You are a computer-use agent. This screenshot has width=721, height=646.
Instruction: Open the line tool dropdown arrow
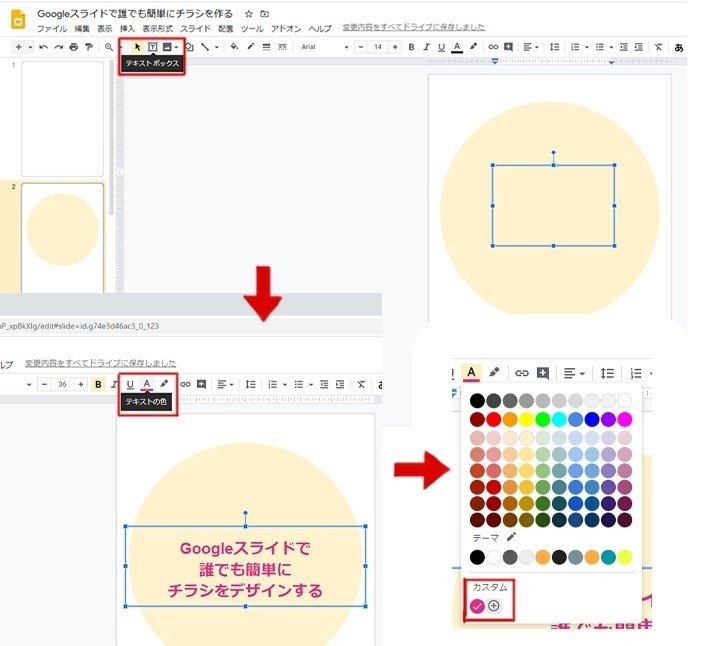pos(216,47)
